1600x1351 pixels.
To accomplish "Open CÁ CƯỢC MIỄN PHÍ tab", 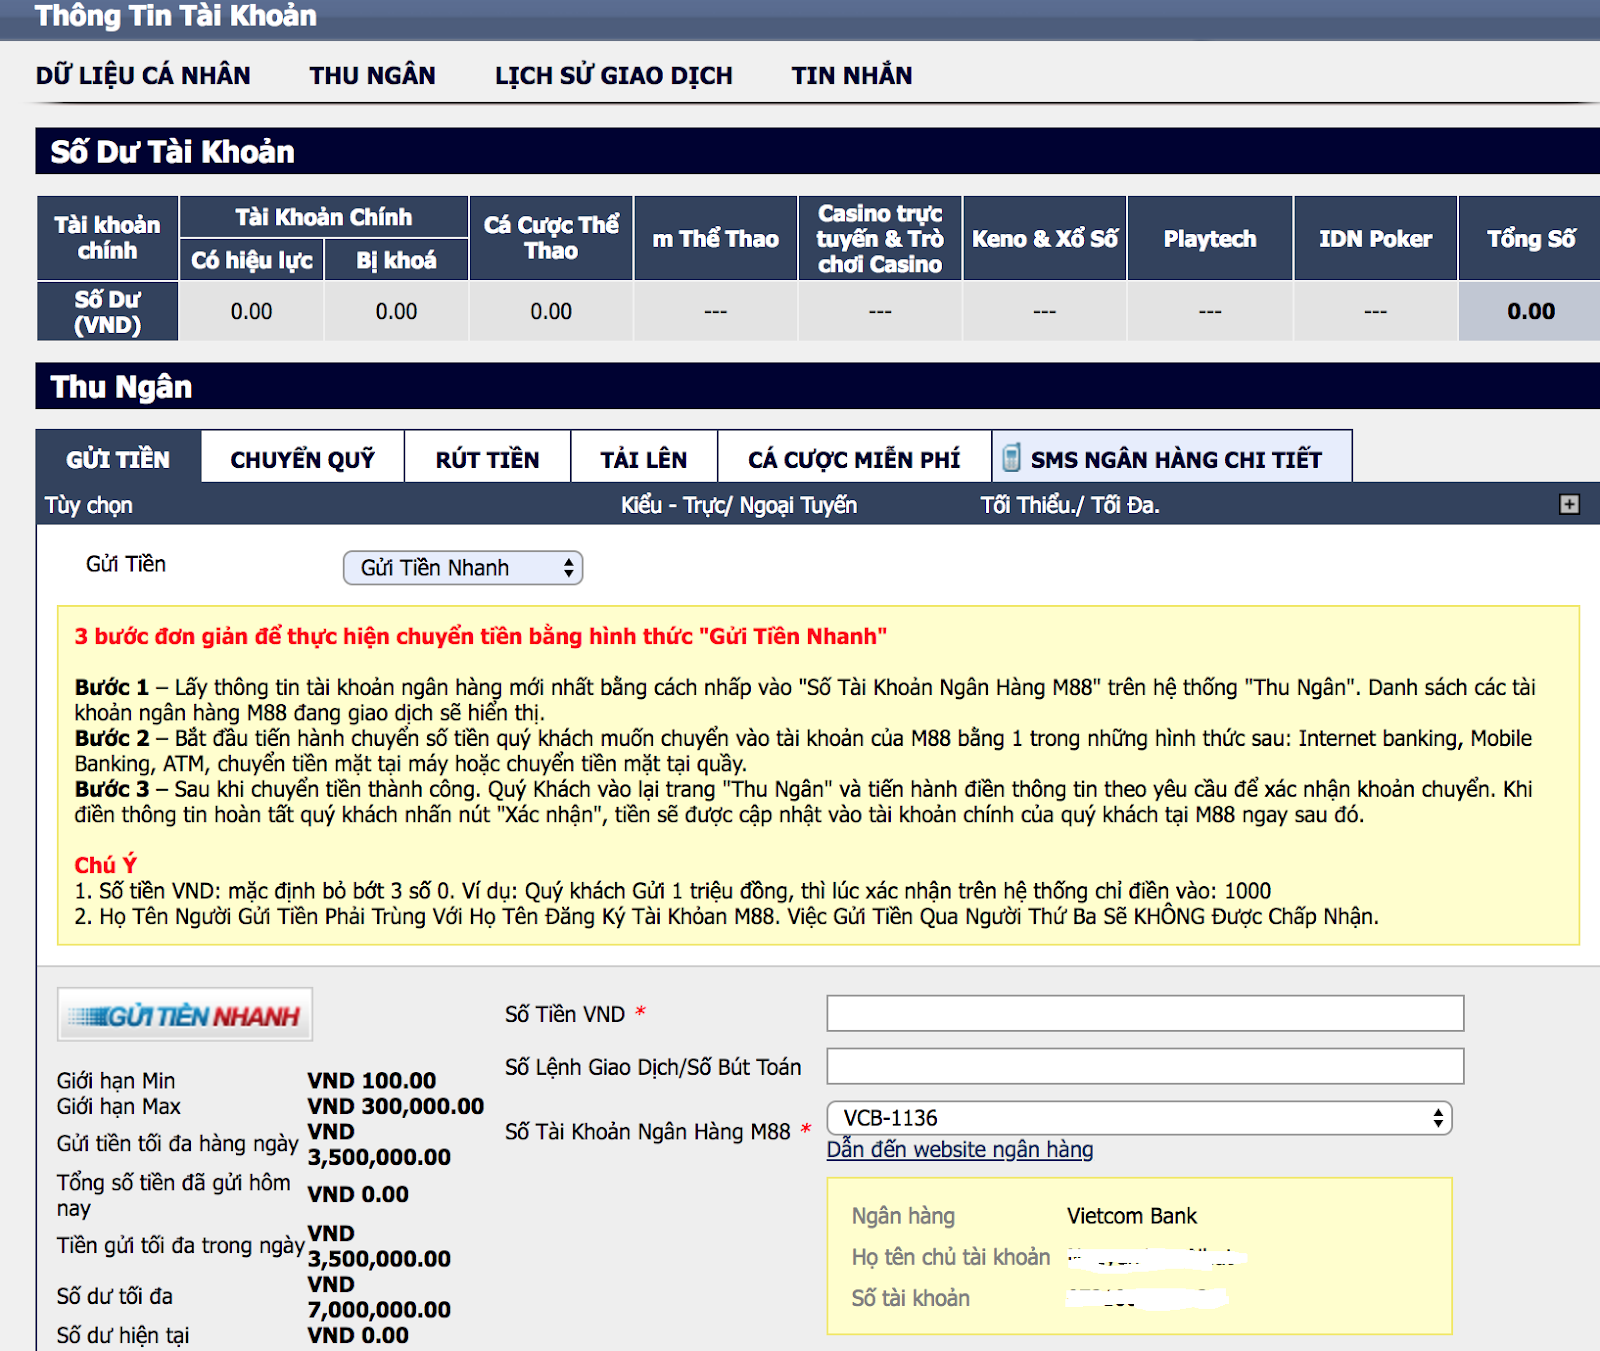I will click(x=854, y=458).
